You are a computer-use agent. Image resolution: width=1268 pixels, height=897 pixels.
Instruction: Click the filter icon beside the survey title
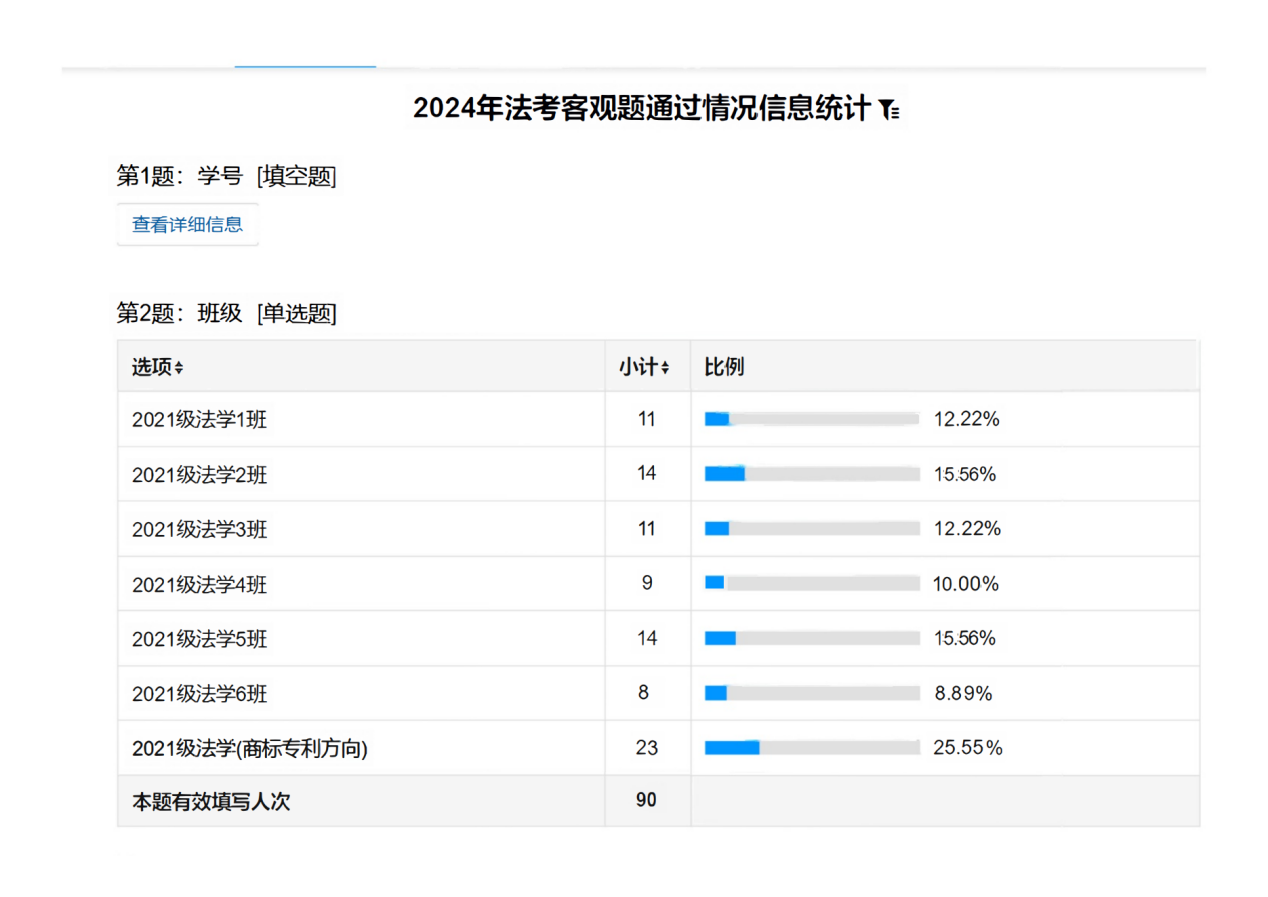[x=889, y=110]
